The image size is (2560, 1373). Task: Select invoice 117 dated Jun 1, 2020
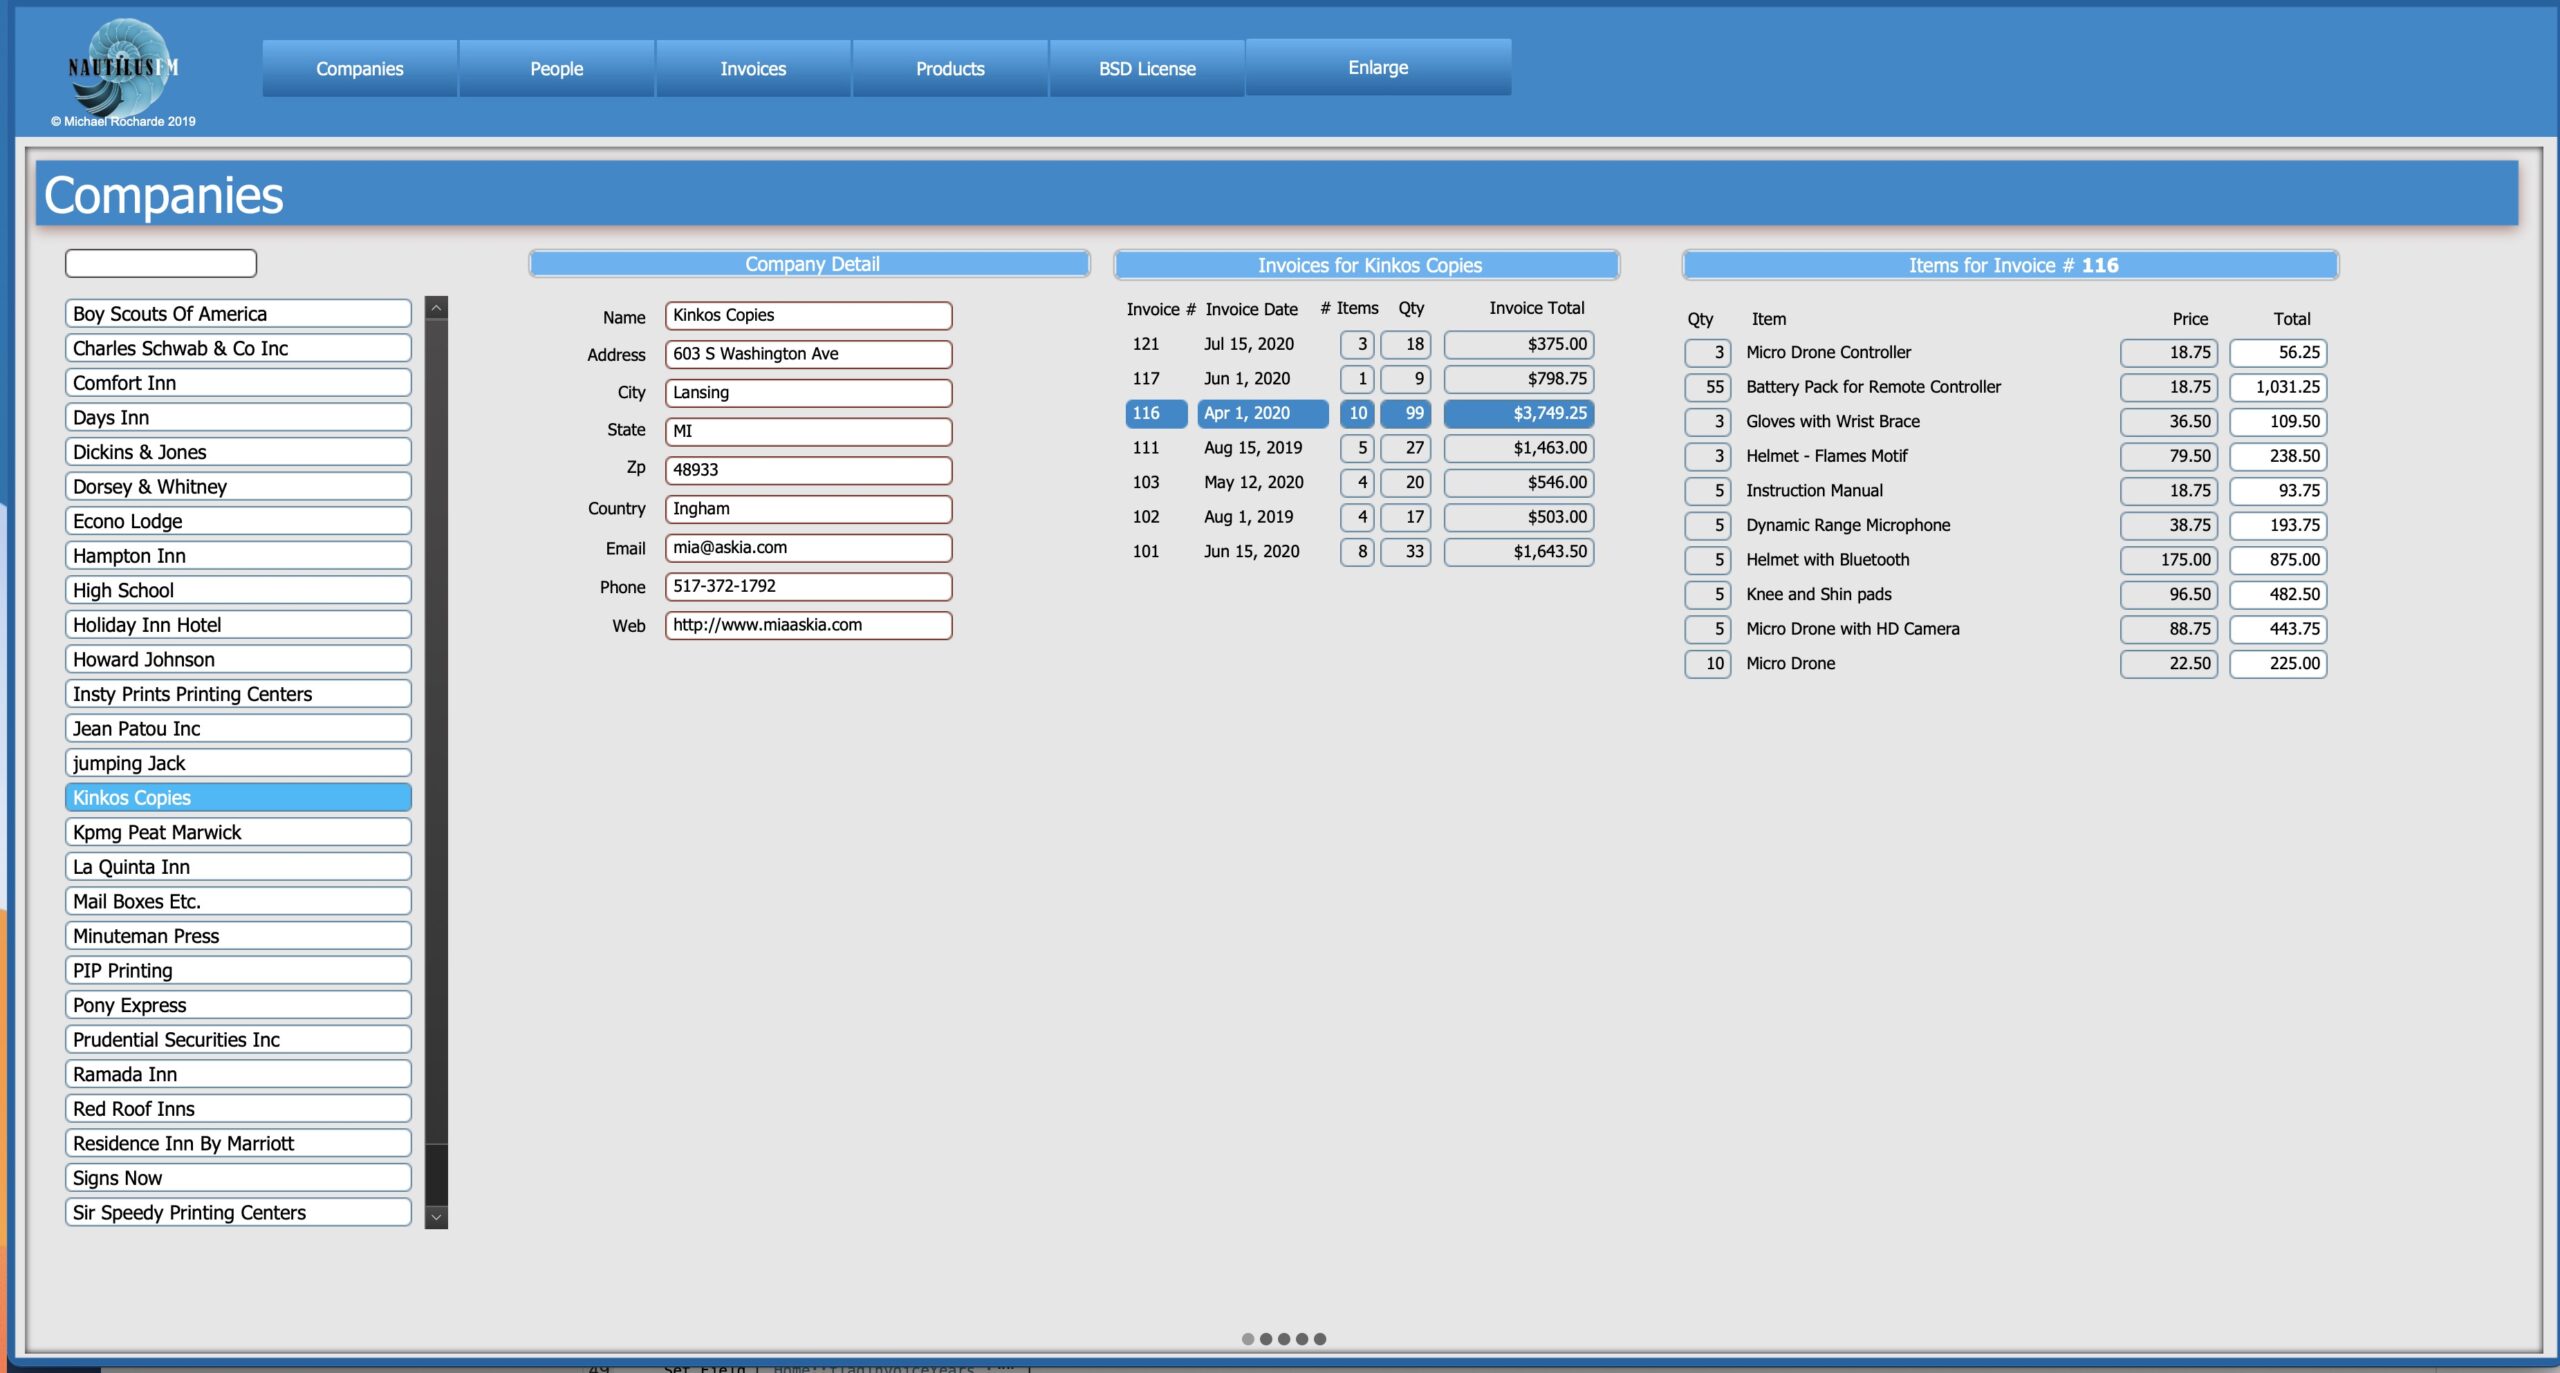[1360, 379]
